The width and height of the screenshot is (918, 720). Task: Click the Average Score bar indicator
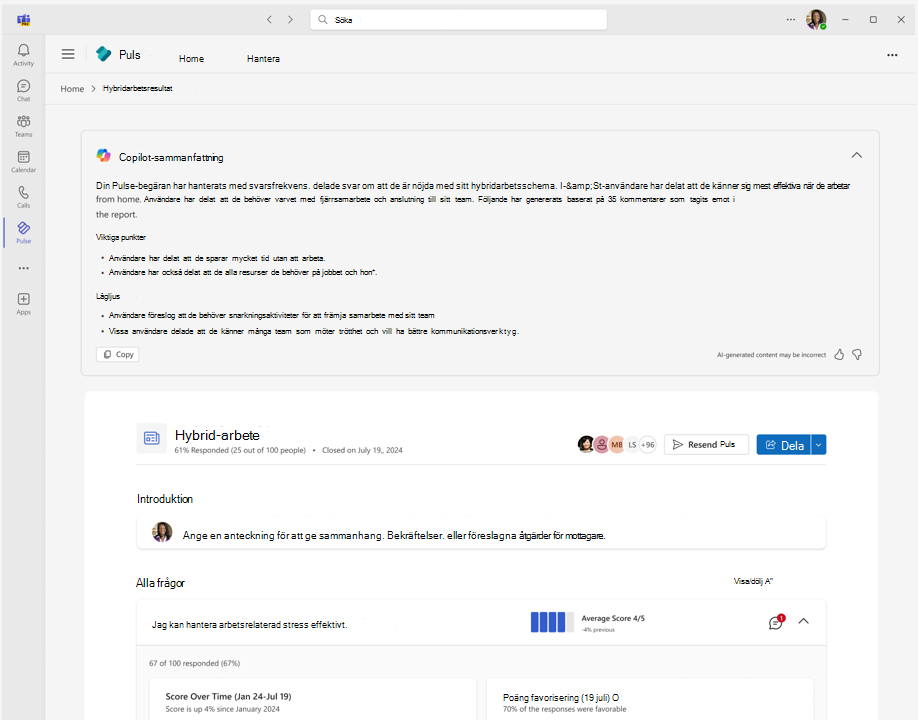552,622
